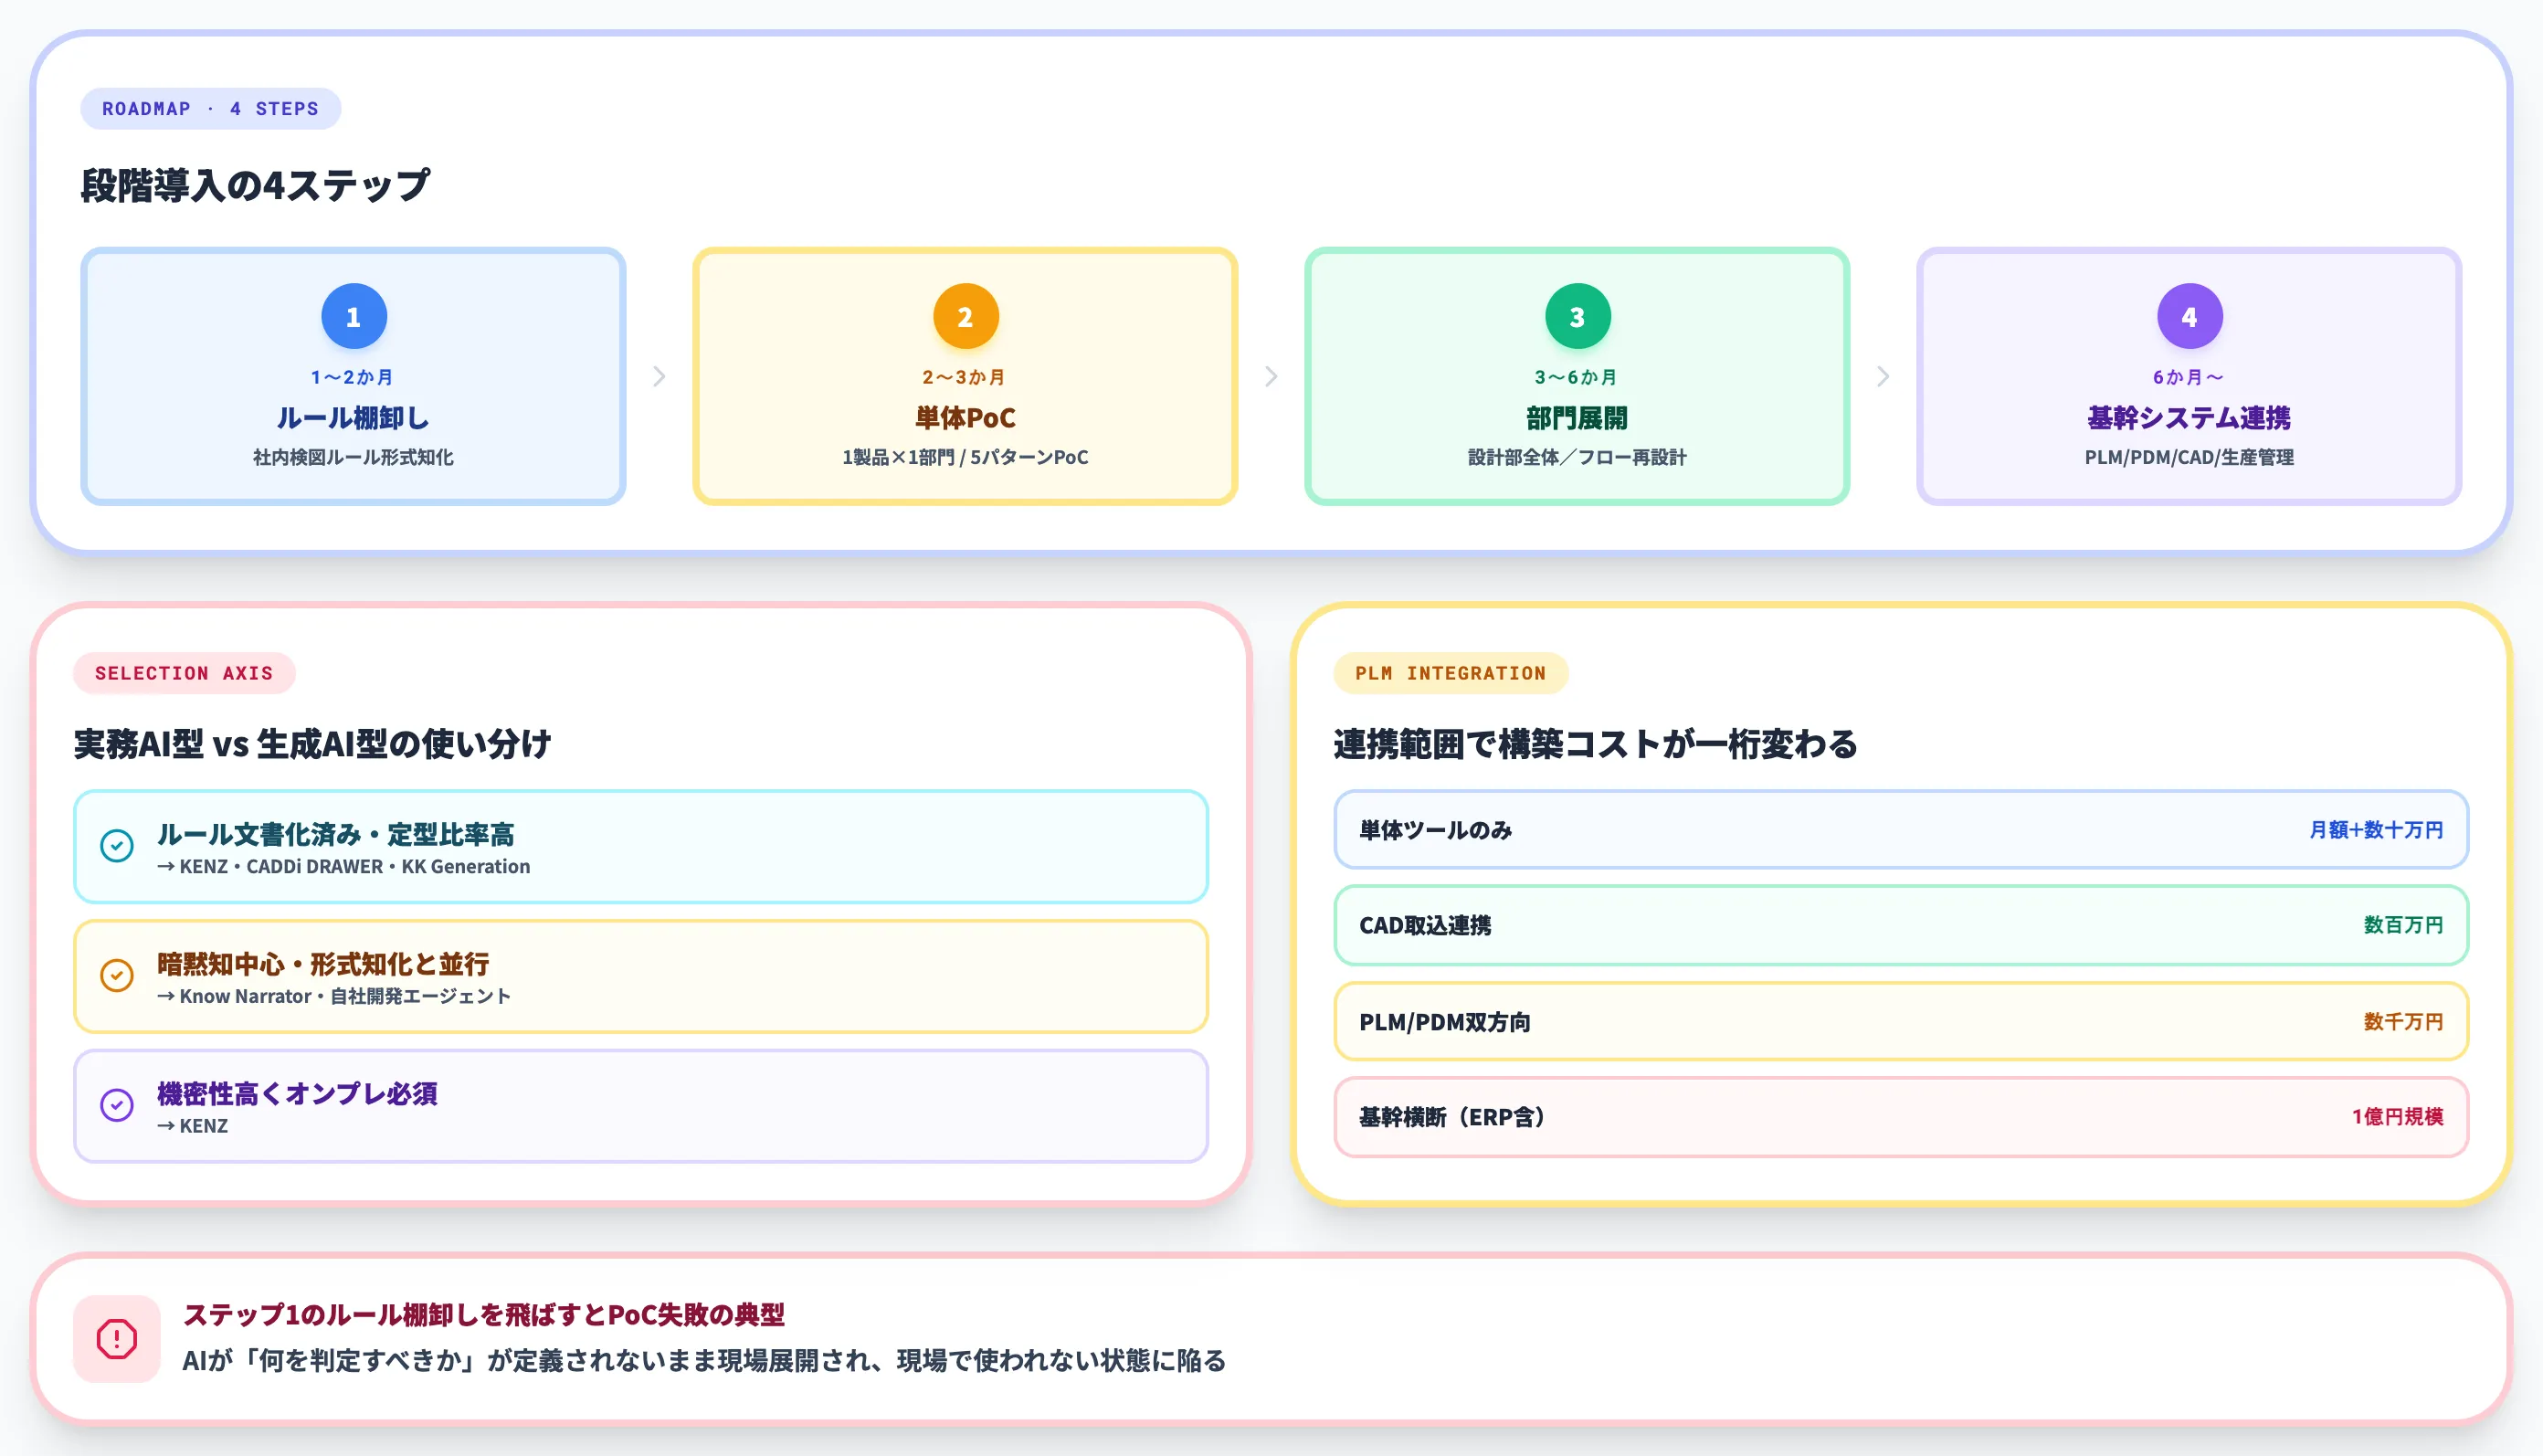Open the ルール棚卸し step title
2543x1456 pixels.
pos(353,418)
